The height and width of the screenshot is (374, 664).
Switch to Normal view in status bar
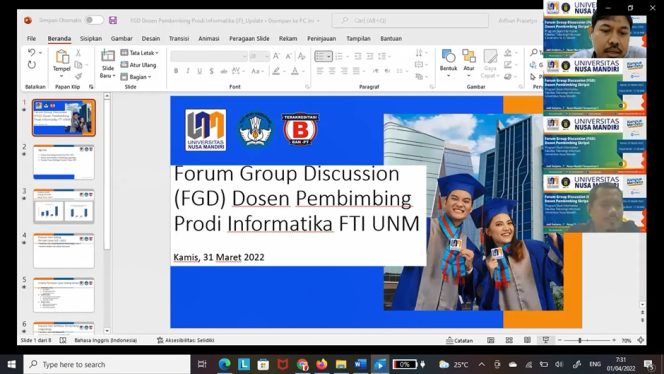click(490, 340)
